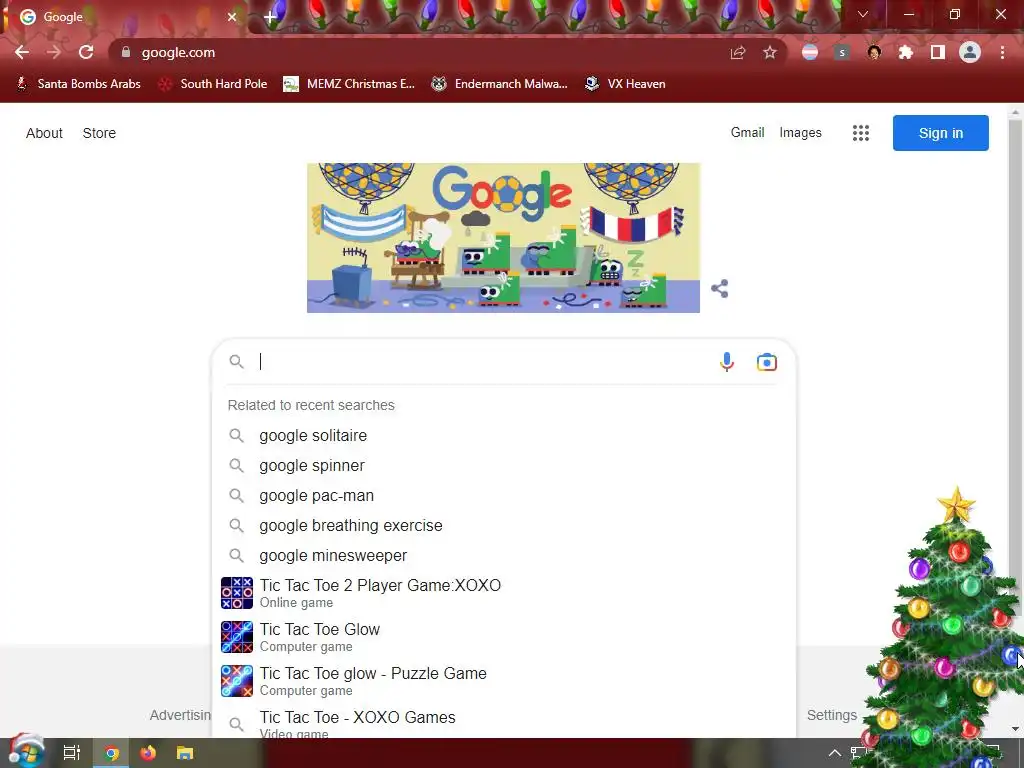Share the doodle with the share icon
This screenshot has height=768, width=1024.
tap(720, 289)
